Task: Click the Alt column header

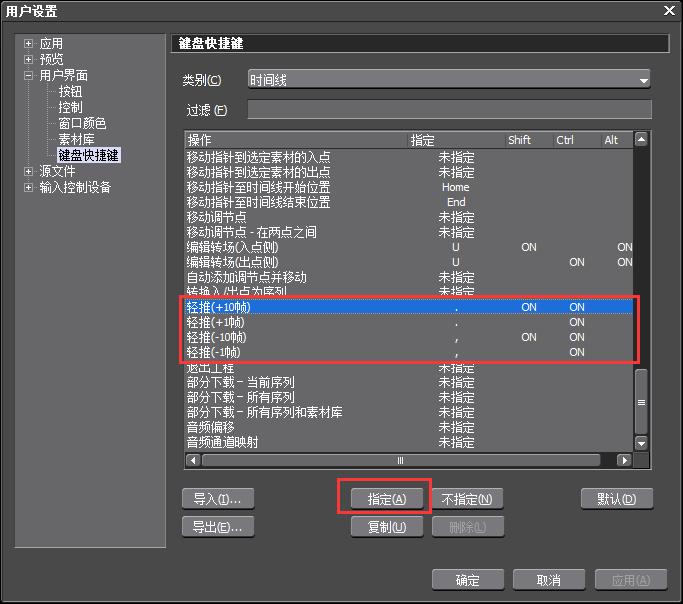Action: (x=617, y=140)
